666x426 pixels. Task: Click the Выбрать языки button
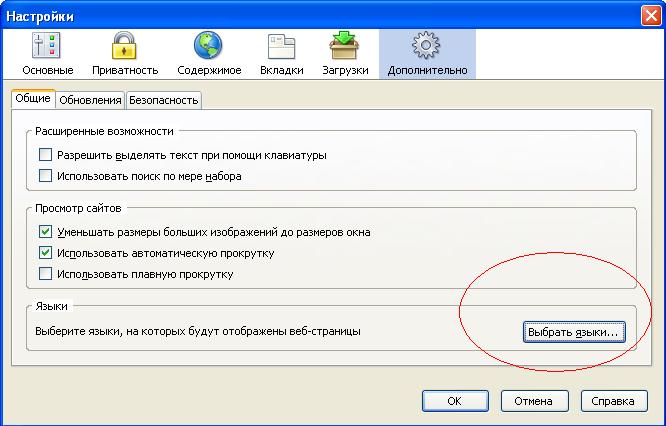click(x=574, y=331)
